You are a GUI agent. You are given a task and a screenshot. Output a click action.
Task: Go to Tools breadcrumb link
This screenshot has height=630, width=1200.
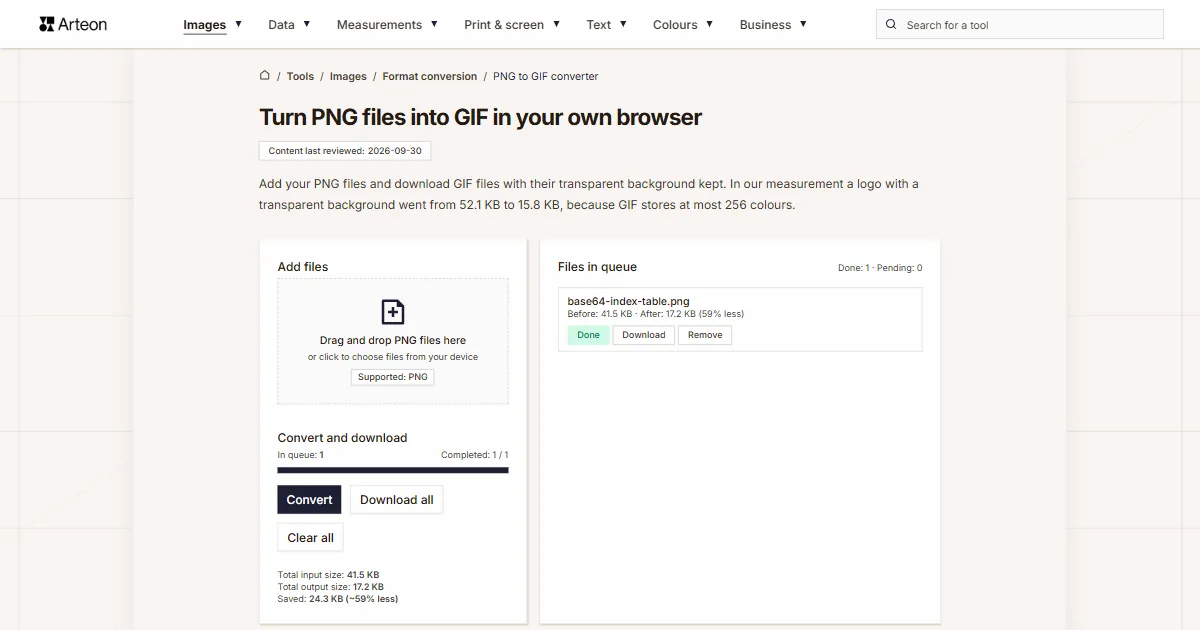tap(300, 76)
